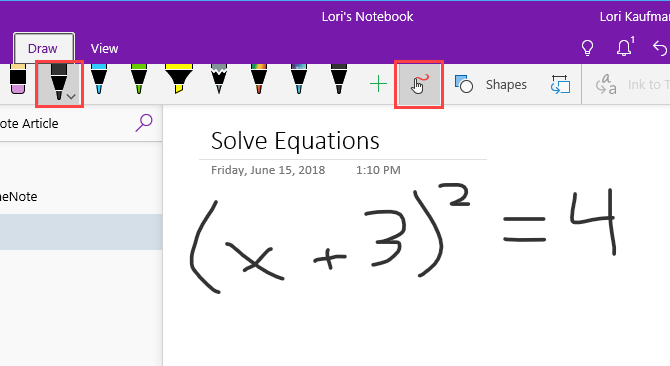Select the galaxy ink pen

coord(299,79)
